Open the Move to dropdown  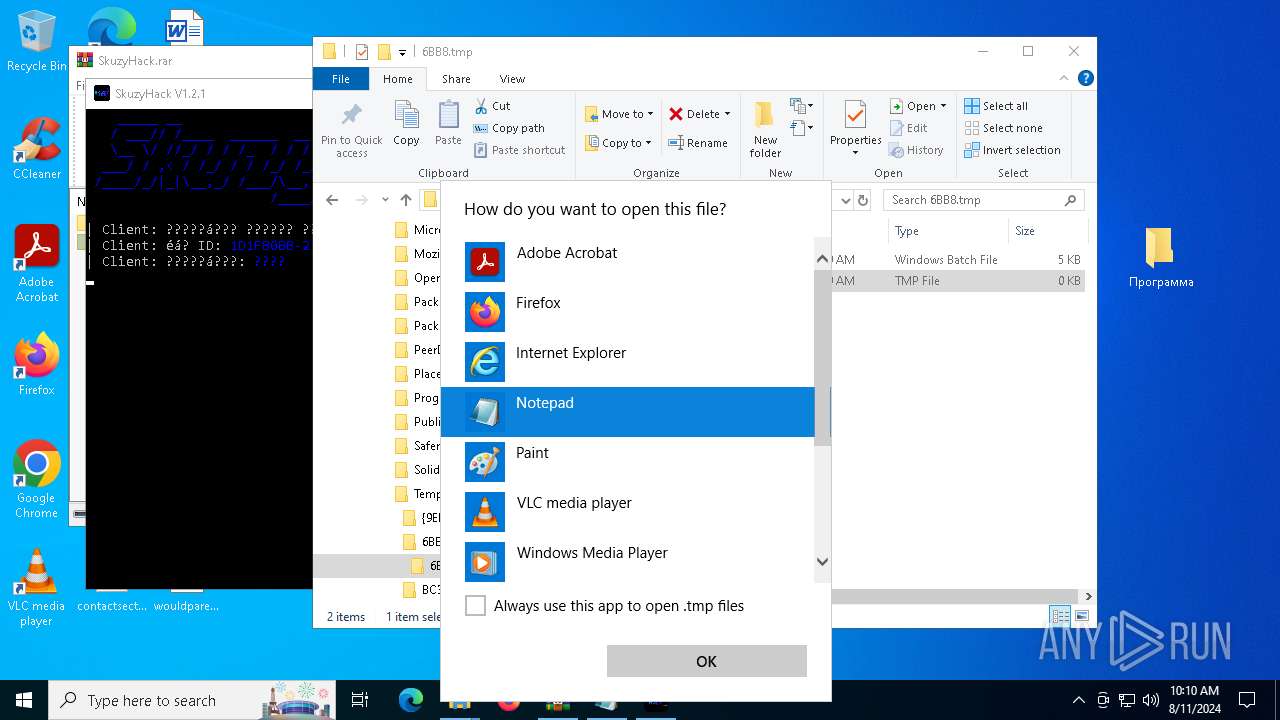tap(618, 114)
